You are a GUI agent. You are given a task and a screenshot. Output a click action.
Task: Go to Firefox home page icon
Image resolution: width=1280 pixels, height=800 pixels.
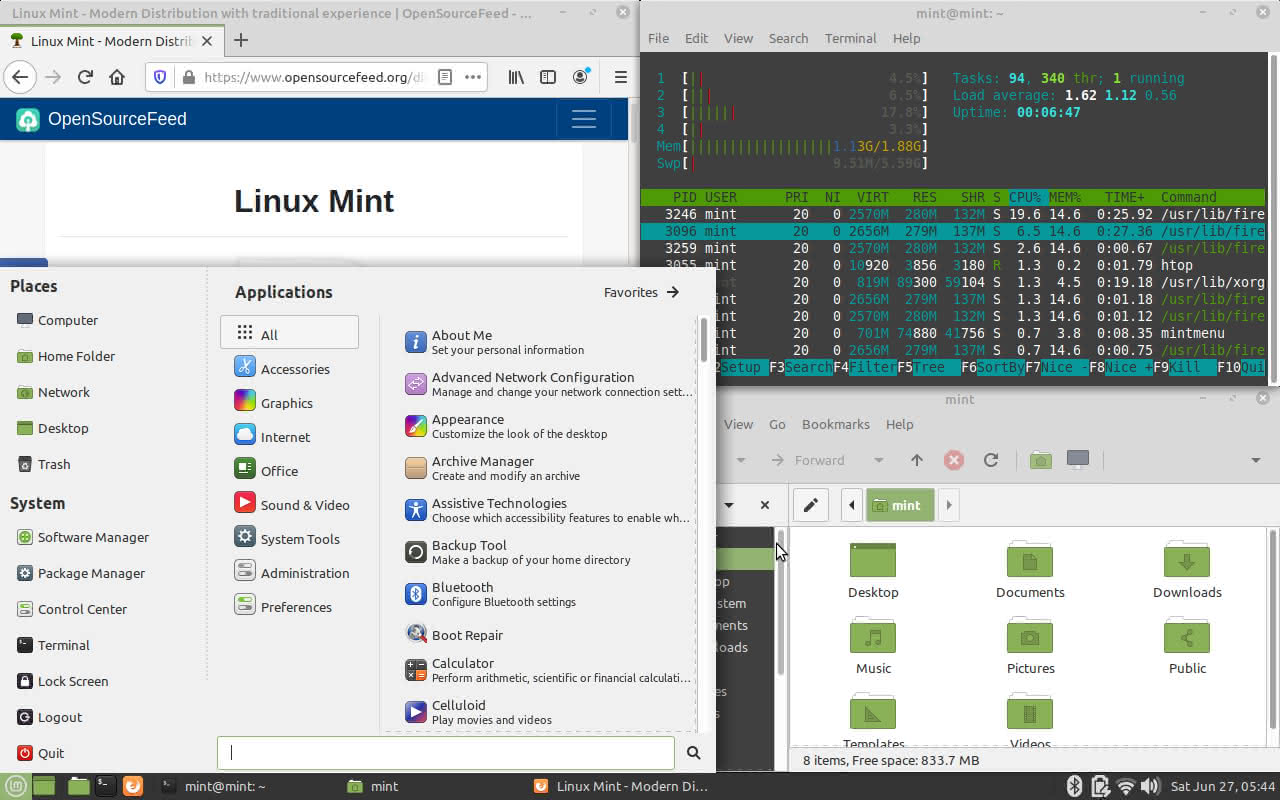[x=117, y=77]
